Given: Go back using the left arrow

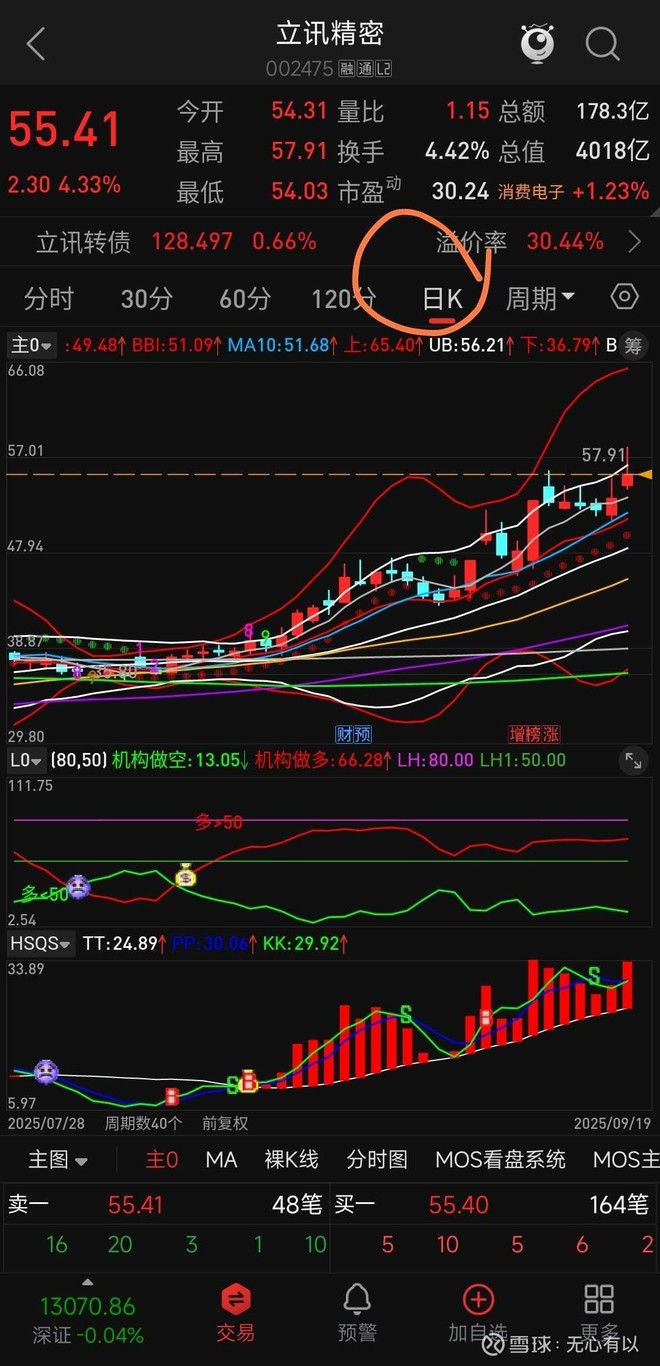Looking at the screenshot, I should coord(36,44).
